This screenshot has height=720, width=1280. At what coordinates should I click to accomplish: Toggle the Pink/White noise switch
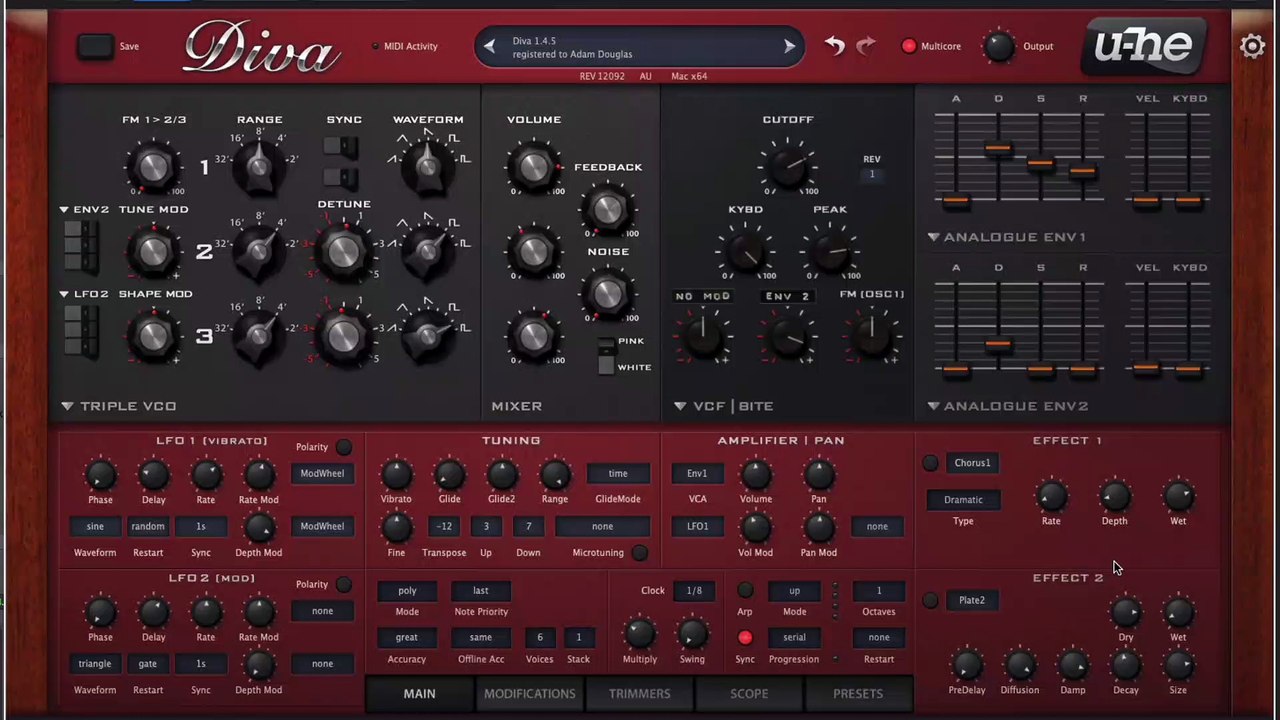tap(606, 354)
